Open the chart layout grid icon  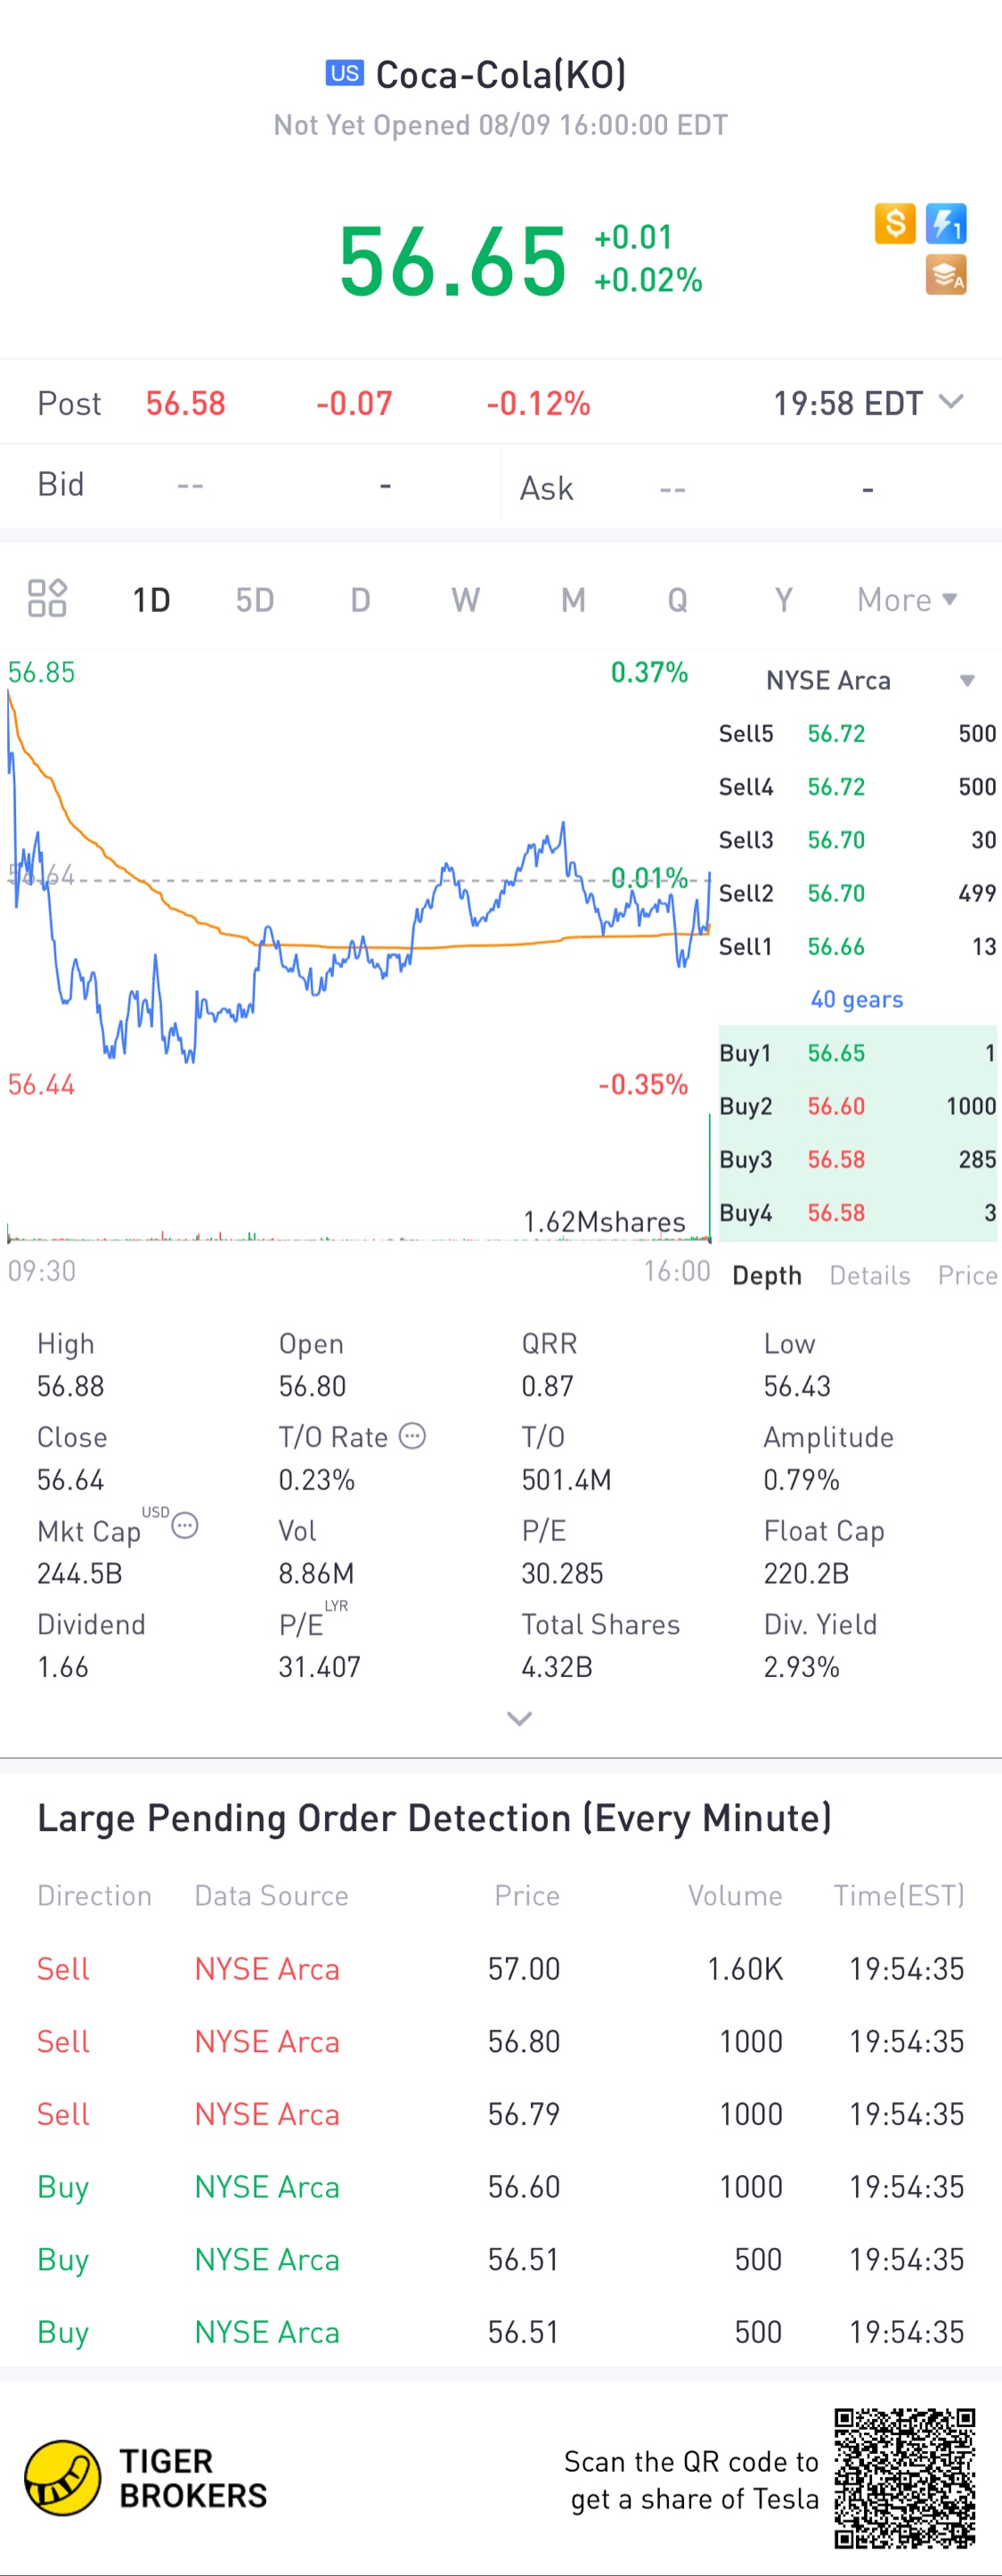[47, 599]
